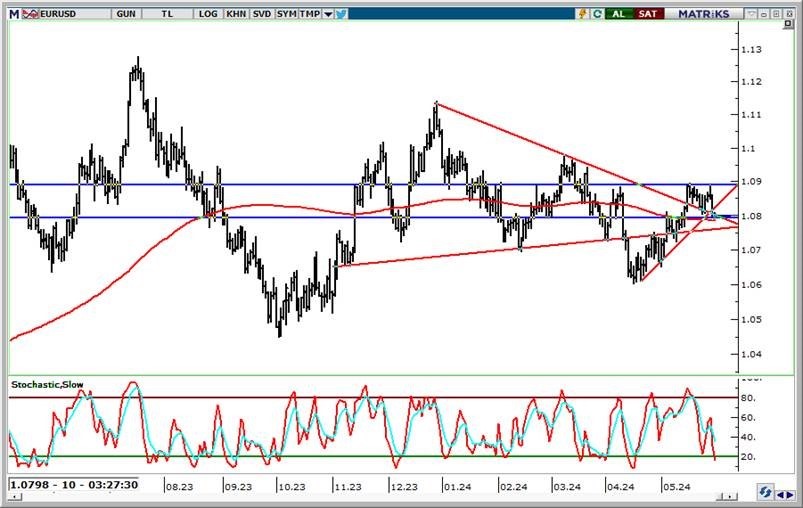Step chart back with left arrow
803x508 pixels.
tap(780, 495)
